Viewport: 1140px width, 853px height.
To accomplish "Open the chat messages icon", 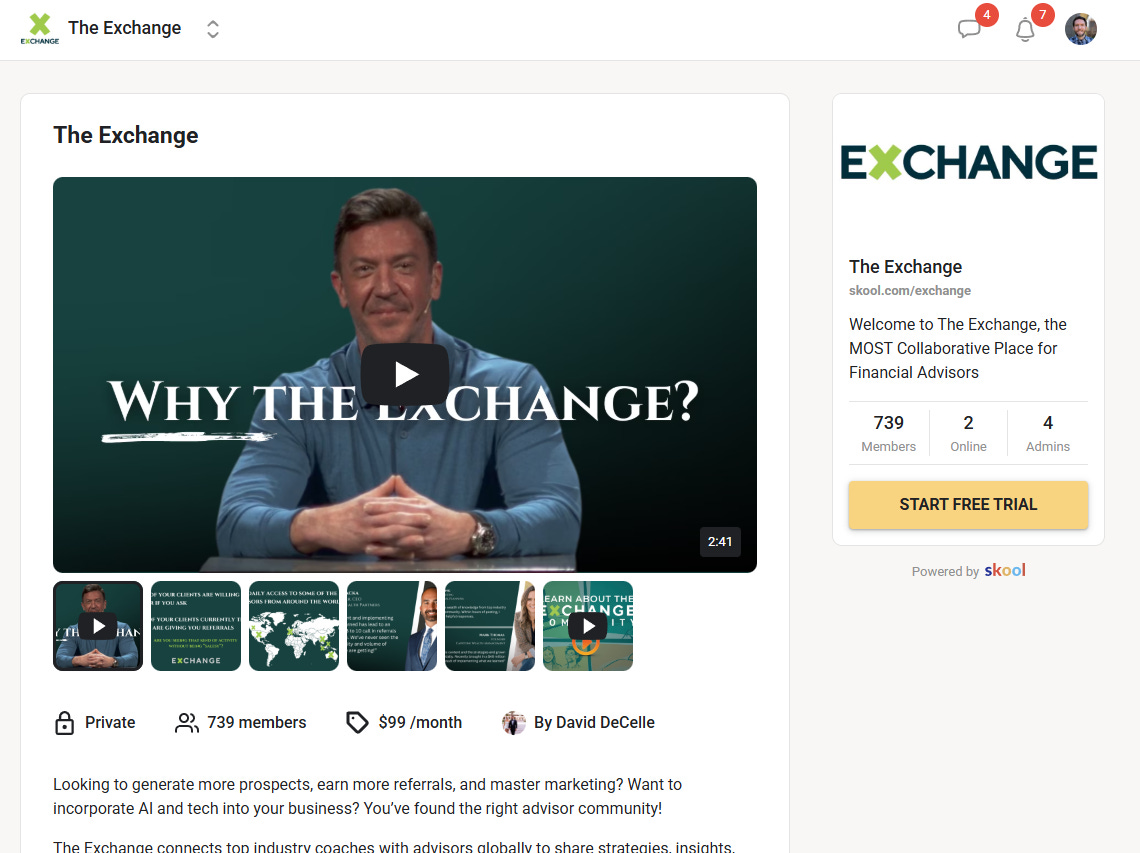I will [x=969, y=29].
